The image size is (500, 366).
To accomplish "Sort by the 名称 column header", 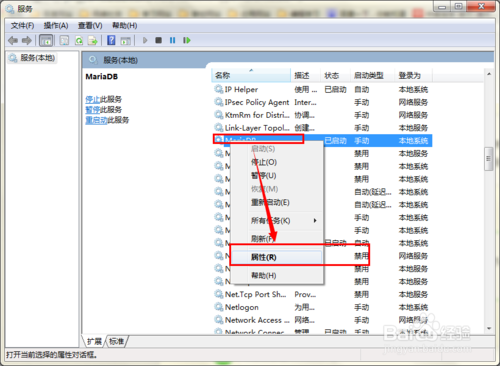I will [x=251, y=75].
